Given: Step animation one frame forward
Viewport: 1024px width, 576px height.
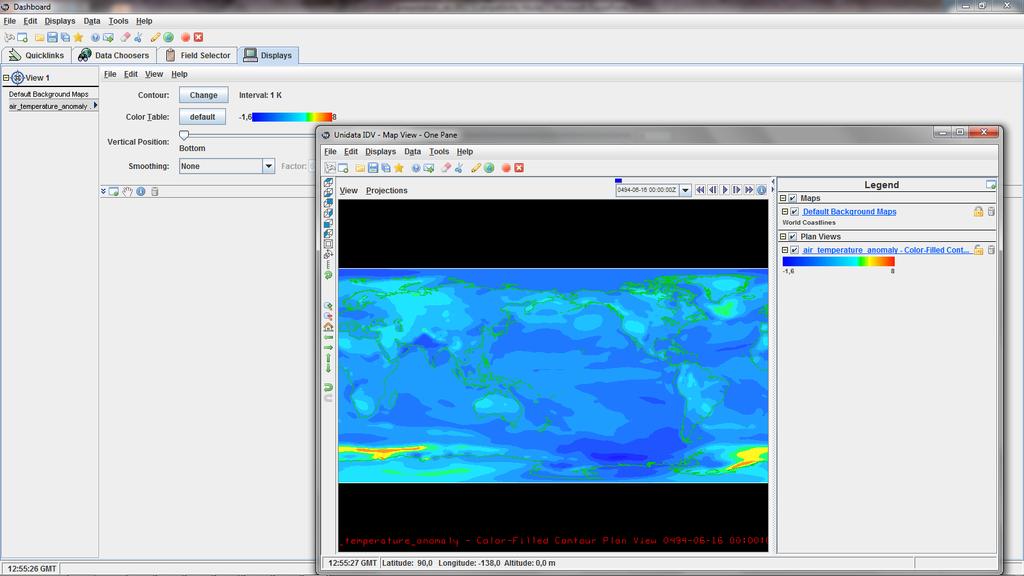Looking at the screenshot, I should tap(737, 190).
